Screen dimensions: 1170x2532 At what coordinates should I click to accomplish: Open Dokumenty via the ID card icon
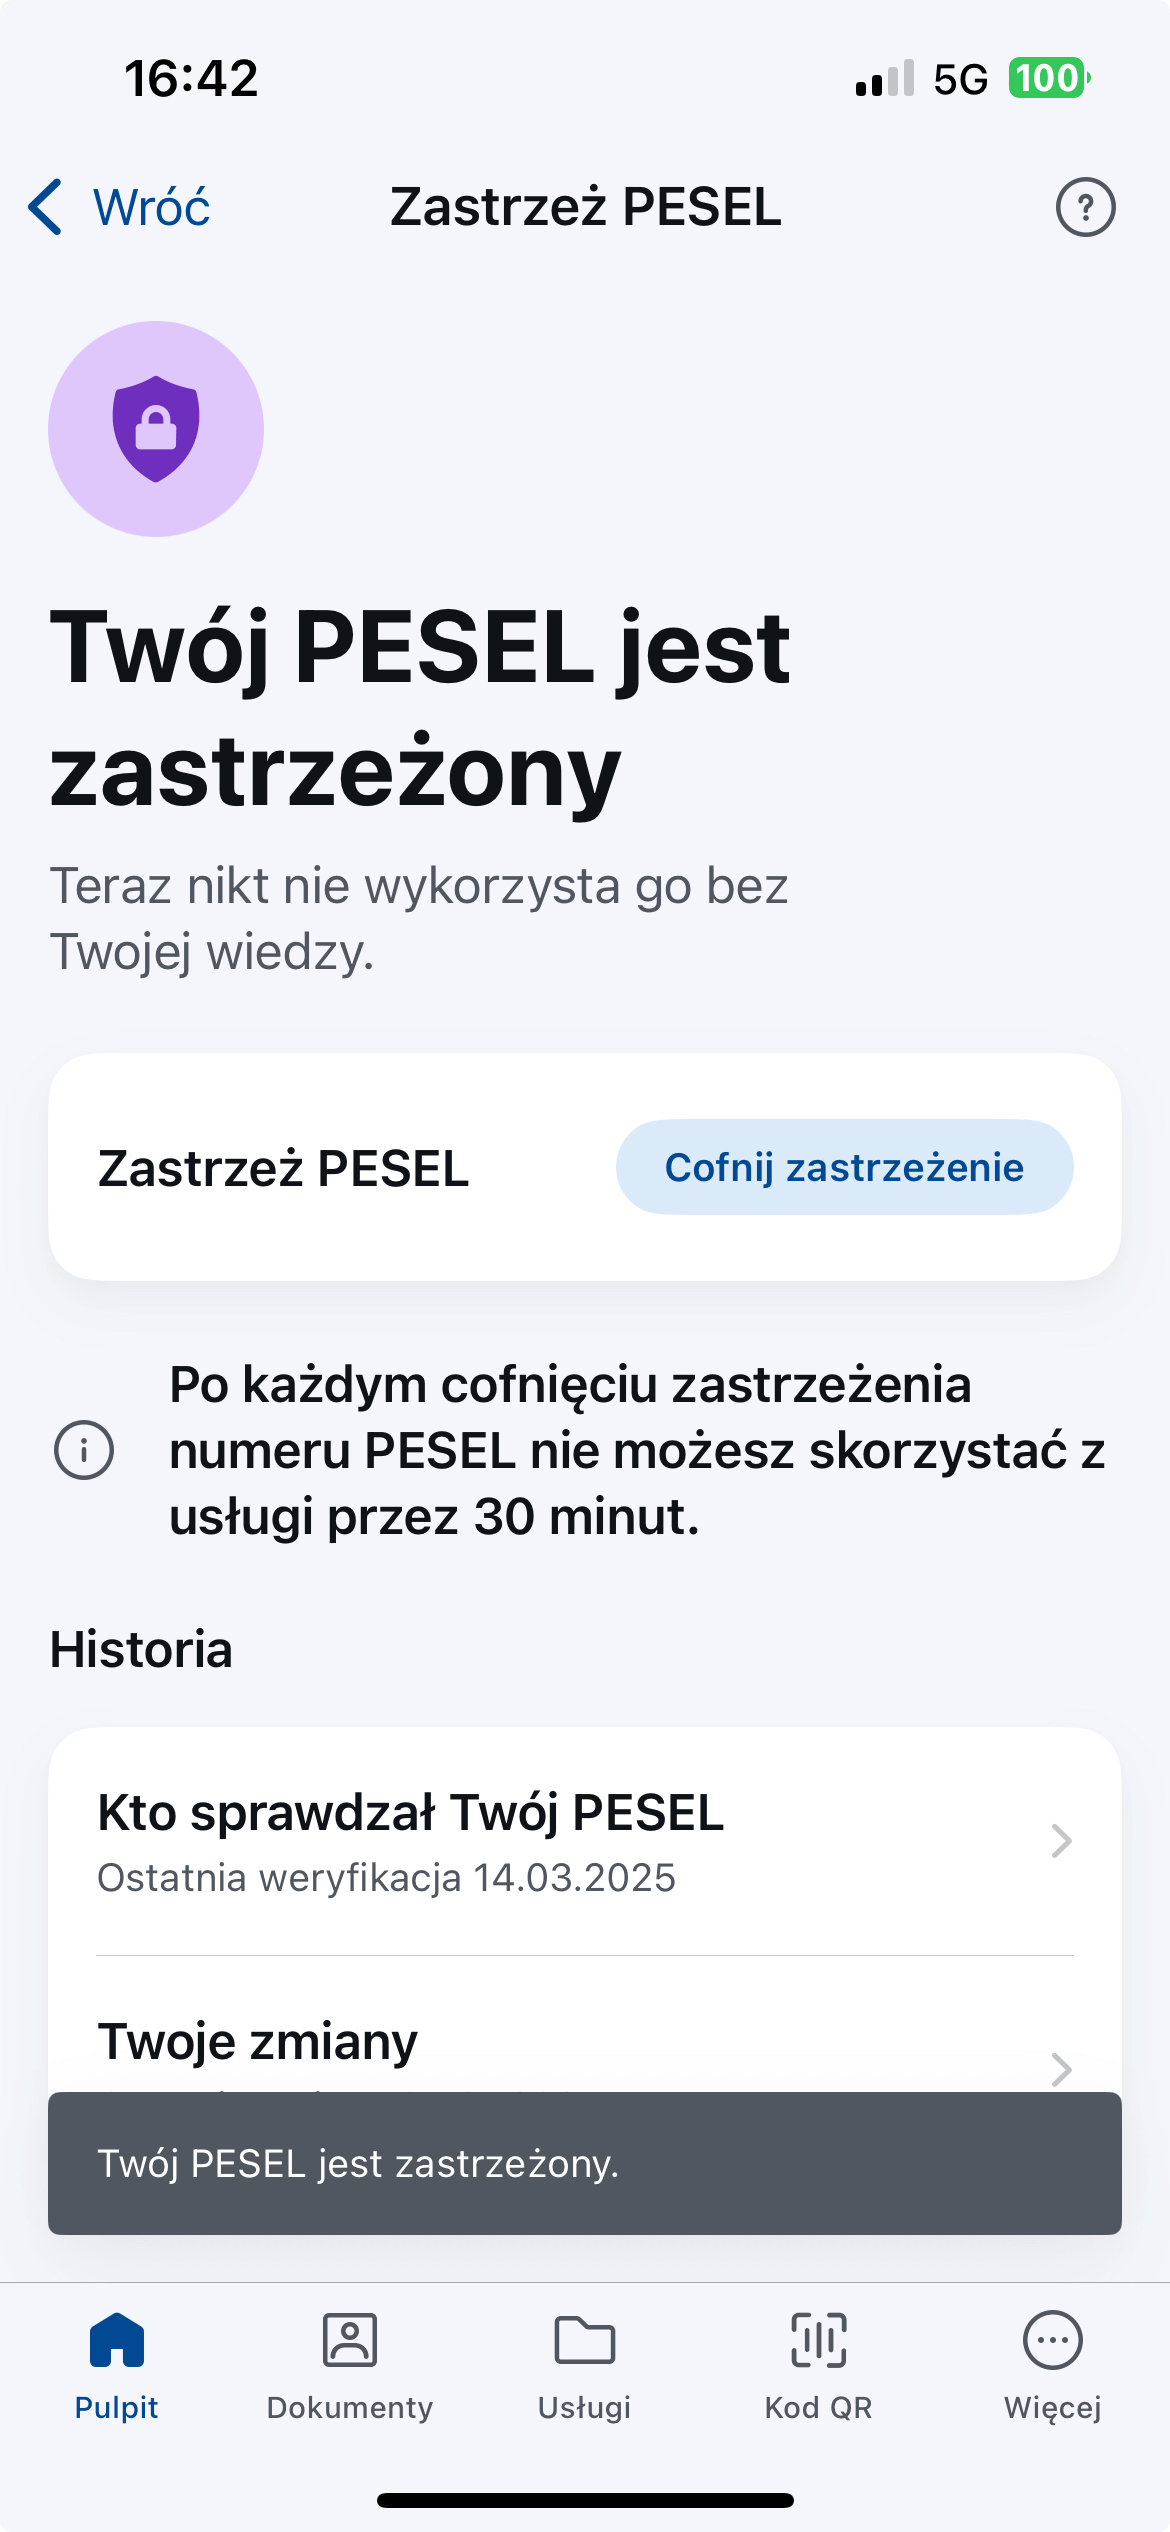tap(350, 2341)
